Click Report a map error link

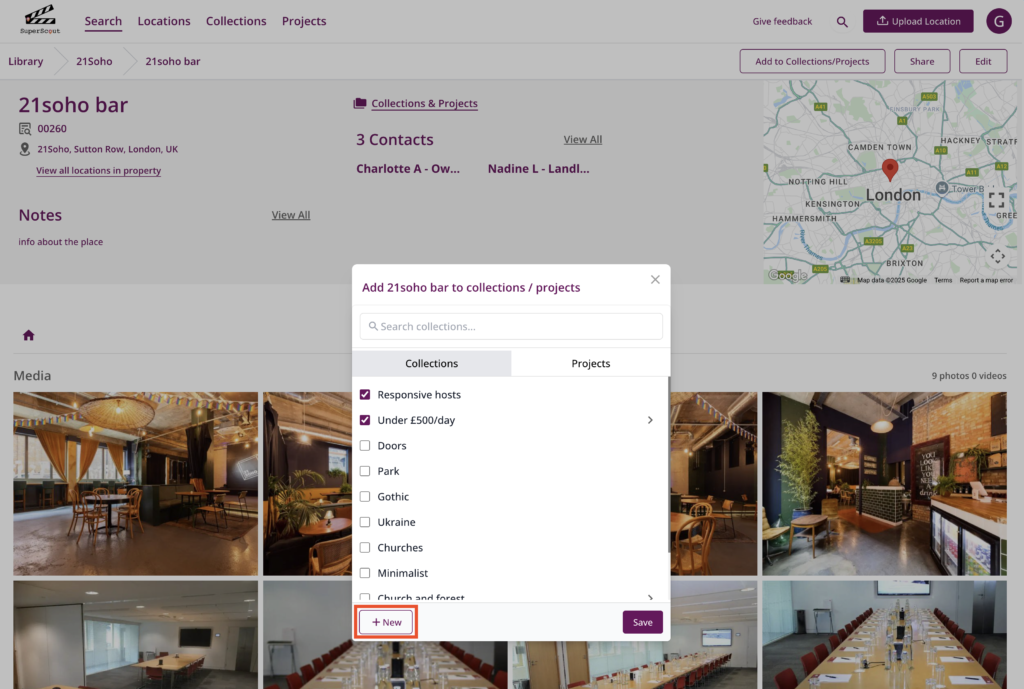[986, 280]
